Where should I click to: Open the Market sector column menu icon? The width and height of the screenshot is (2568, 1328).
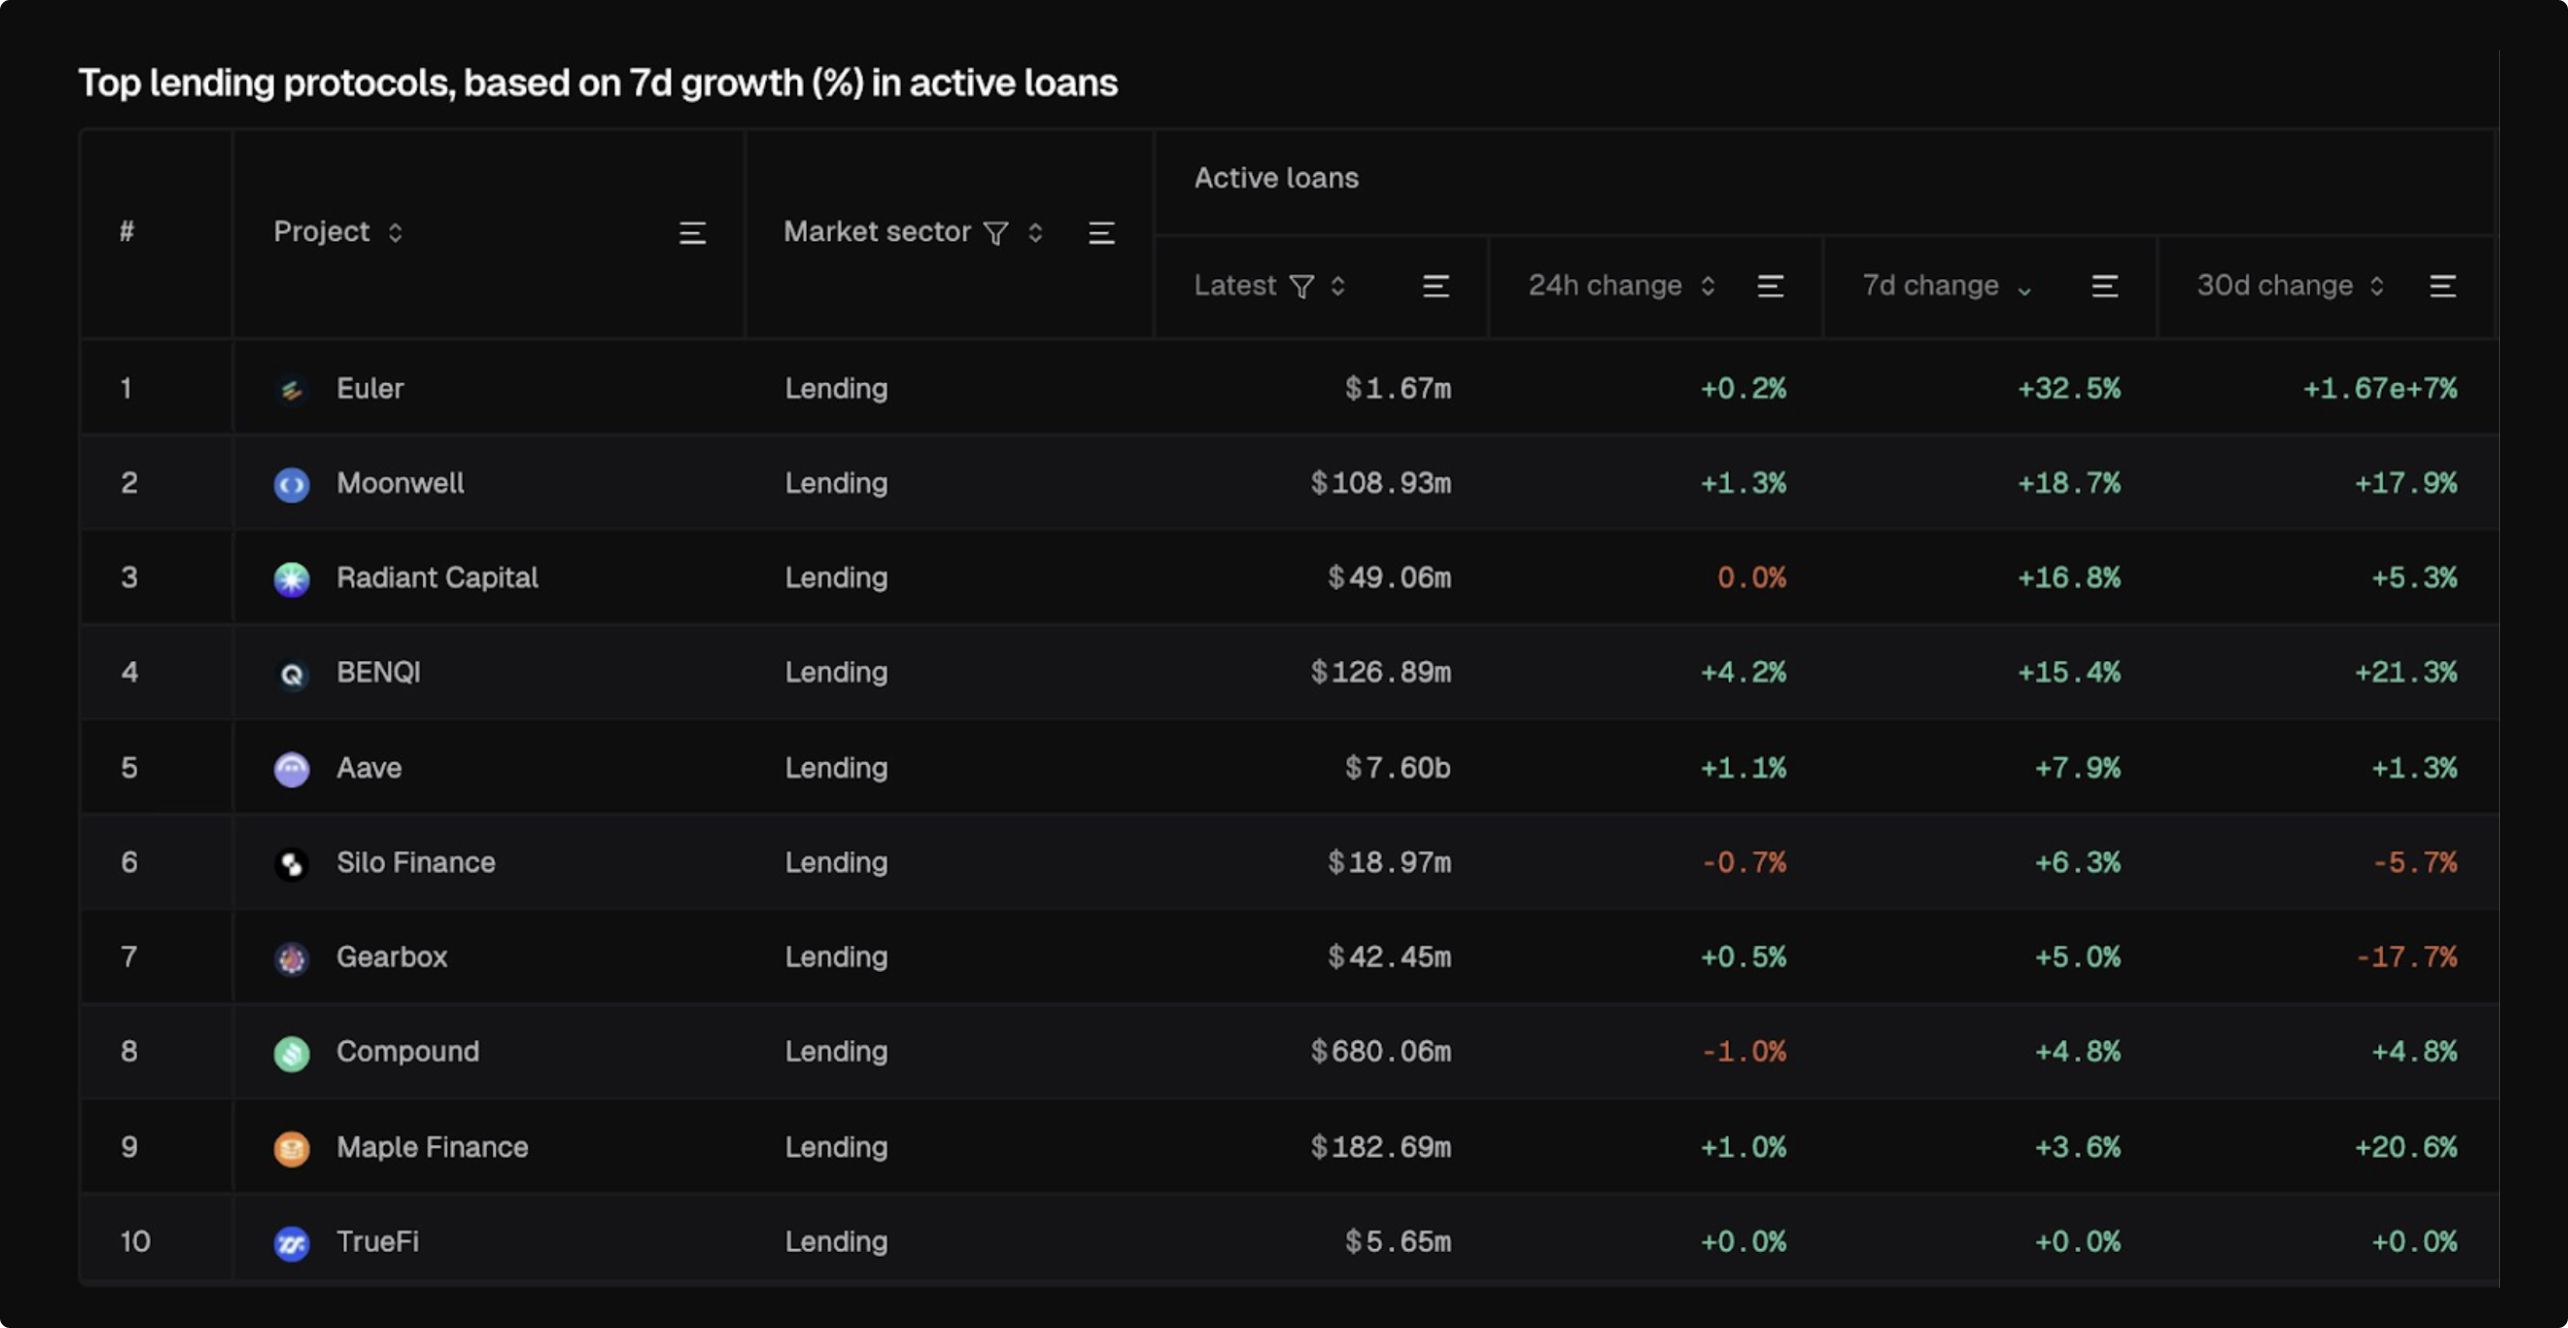pos(1101,233)
